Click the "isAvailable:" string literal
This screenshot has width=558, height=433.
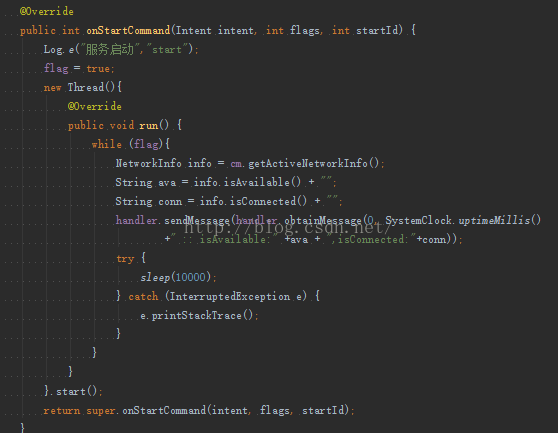[223, 239]
